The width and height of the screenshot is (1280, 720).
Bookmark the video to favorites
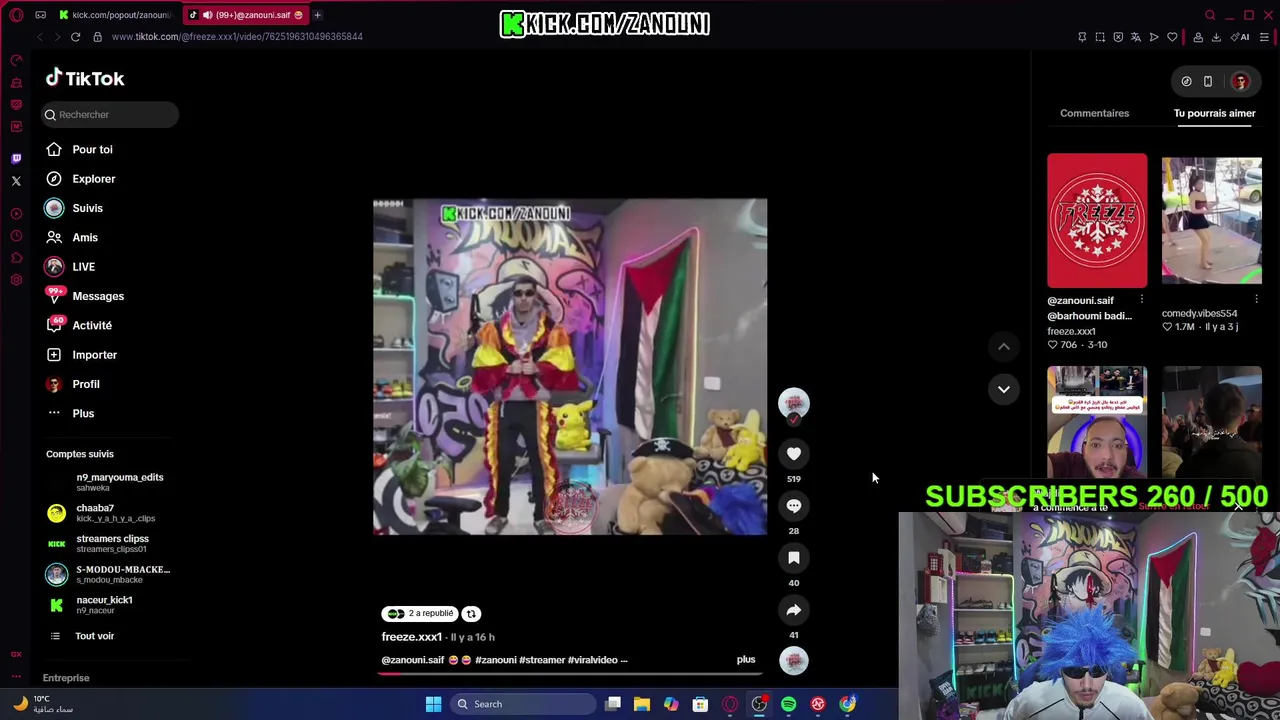coord(794,558)
